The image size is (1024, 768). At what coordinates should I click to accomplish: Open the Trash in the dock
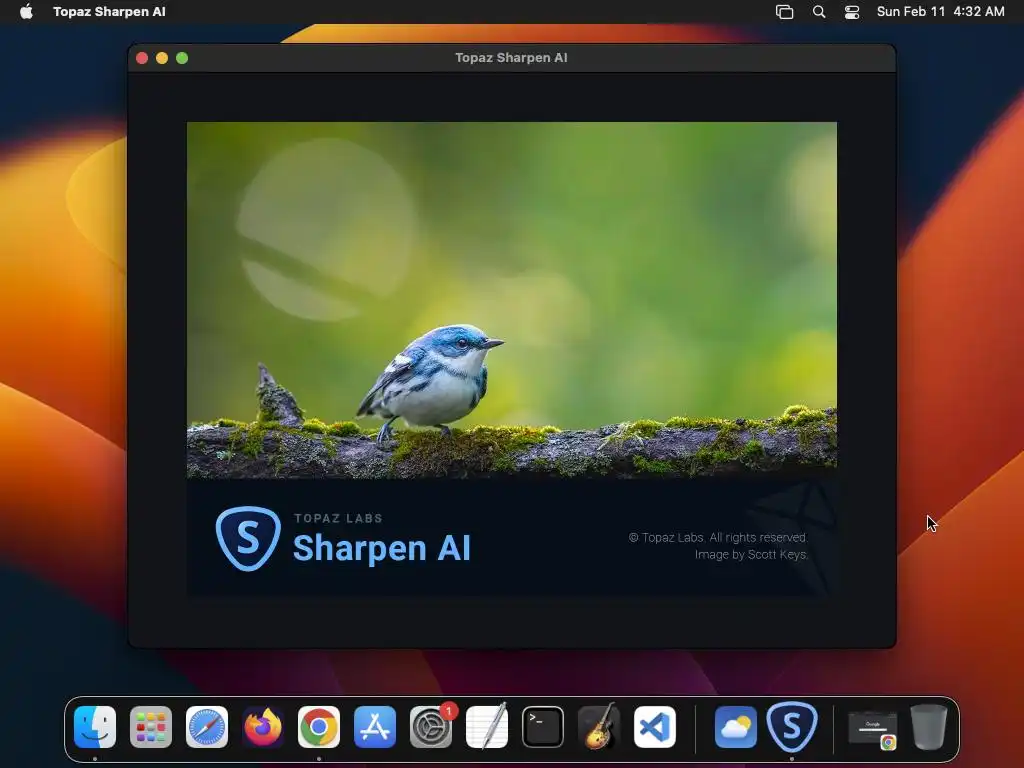(929, 727)
